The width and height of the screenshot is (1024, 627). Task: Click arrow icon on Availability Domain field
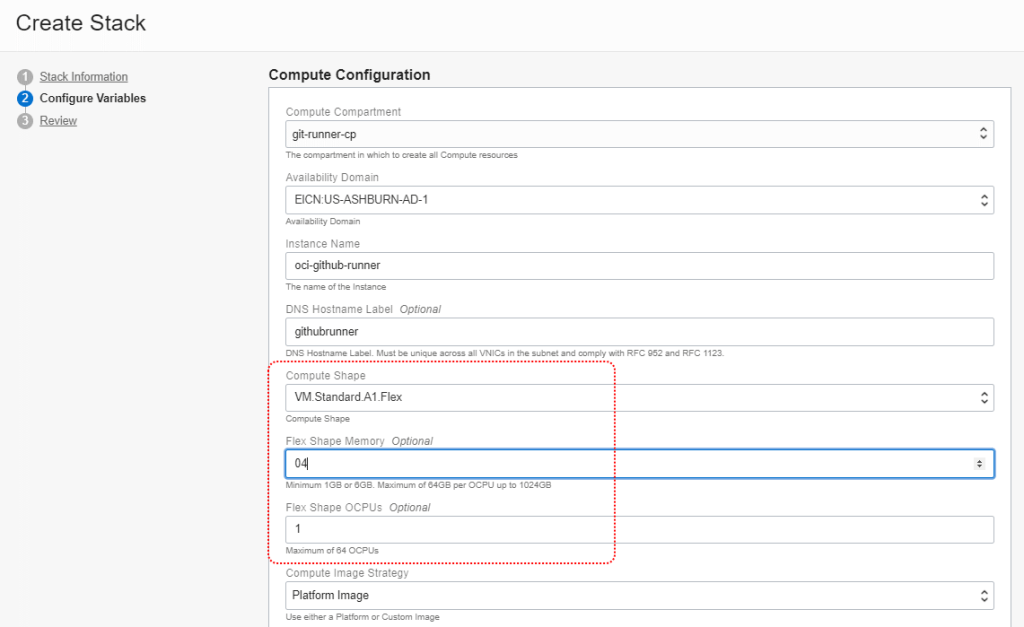982,200
